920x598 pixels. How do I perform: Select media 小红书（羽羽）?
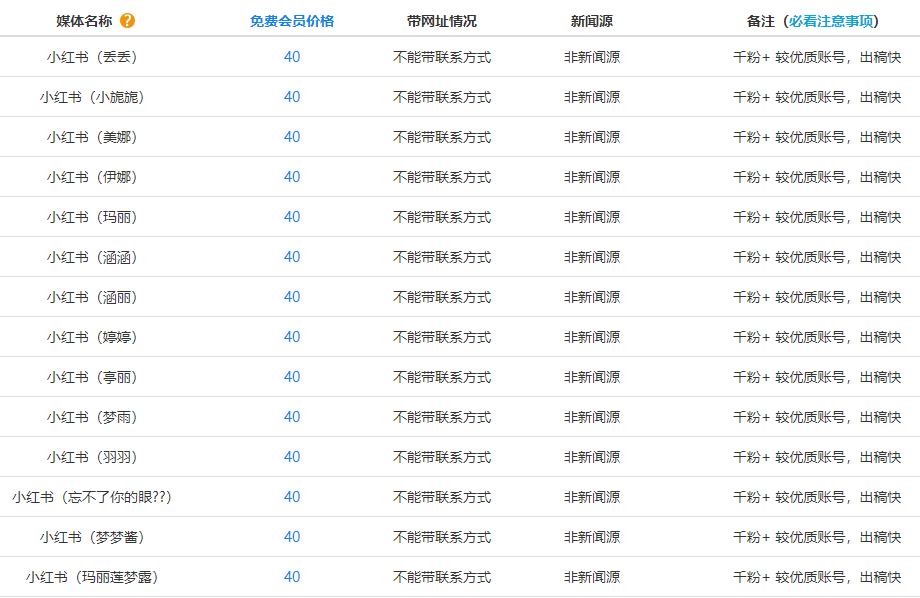pos(92,457)
